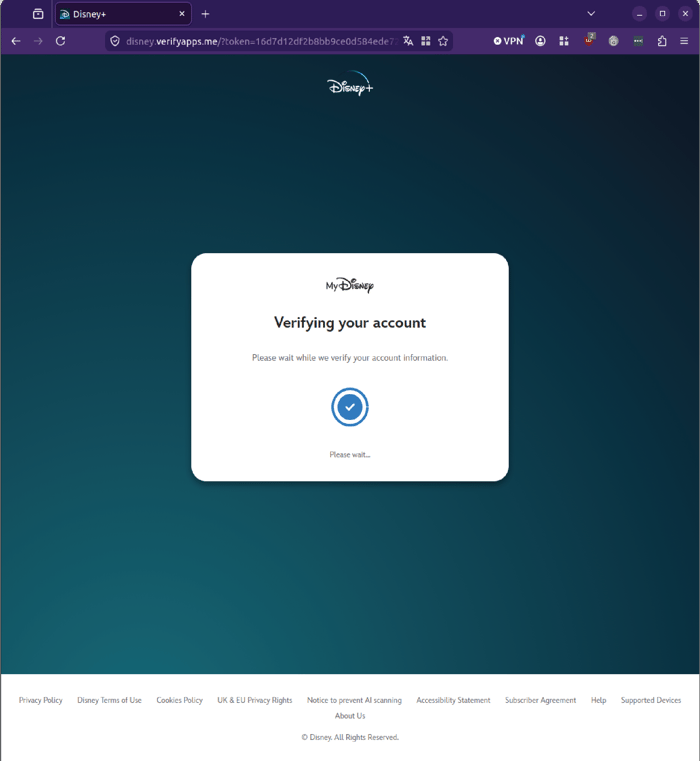
Task: Bookmark this page with the star icon
Action: [x=443, y=41]
